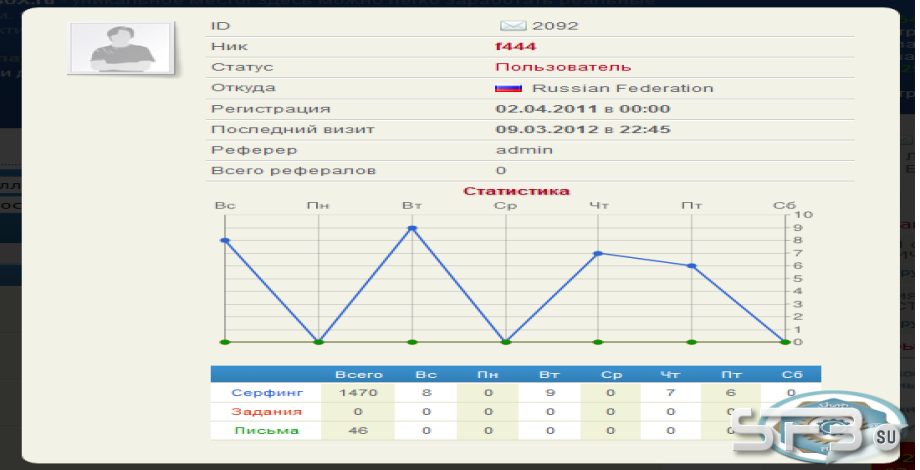The height and width of the screenshot is (470, 920).
Task: Click the Статистика chart heading
Action: tap(516, 191)
